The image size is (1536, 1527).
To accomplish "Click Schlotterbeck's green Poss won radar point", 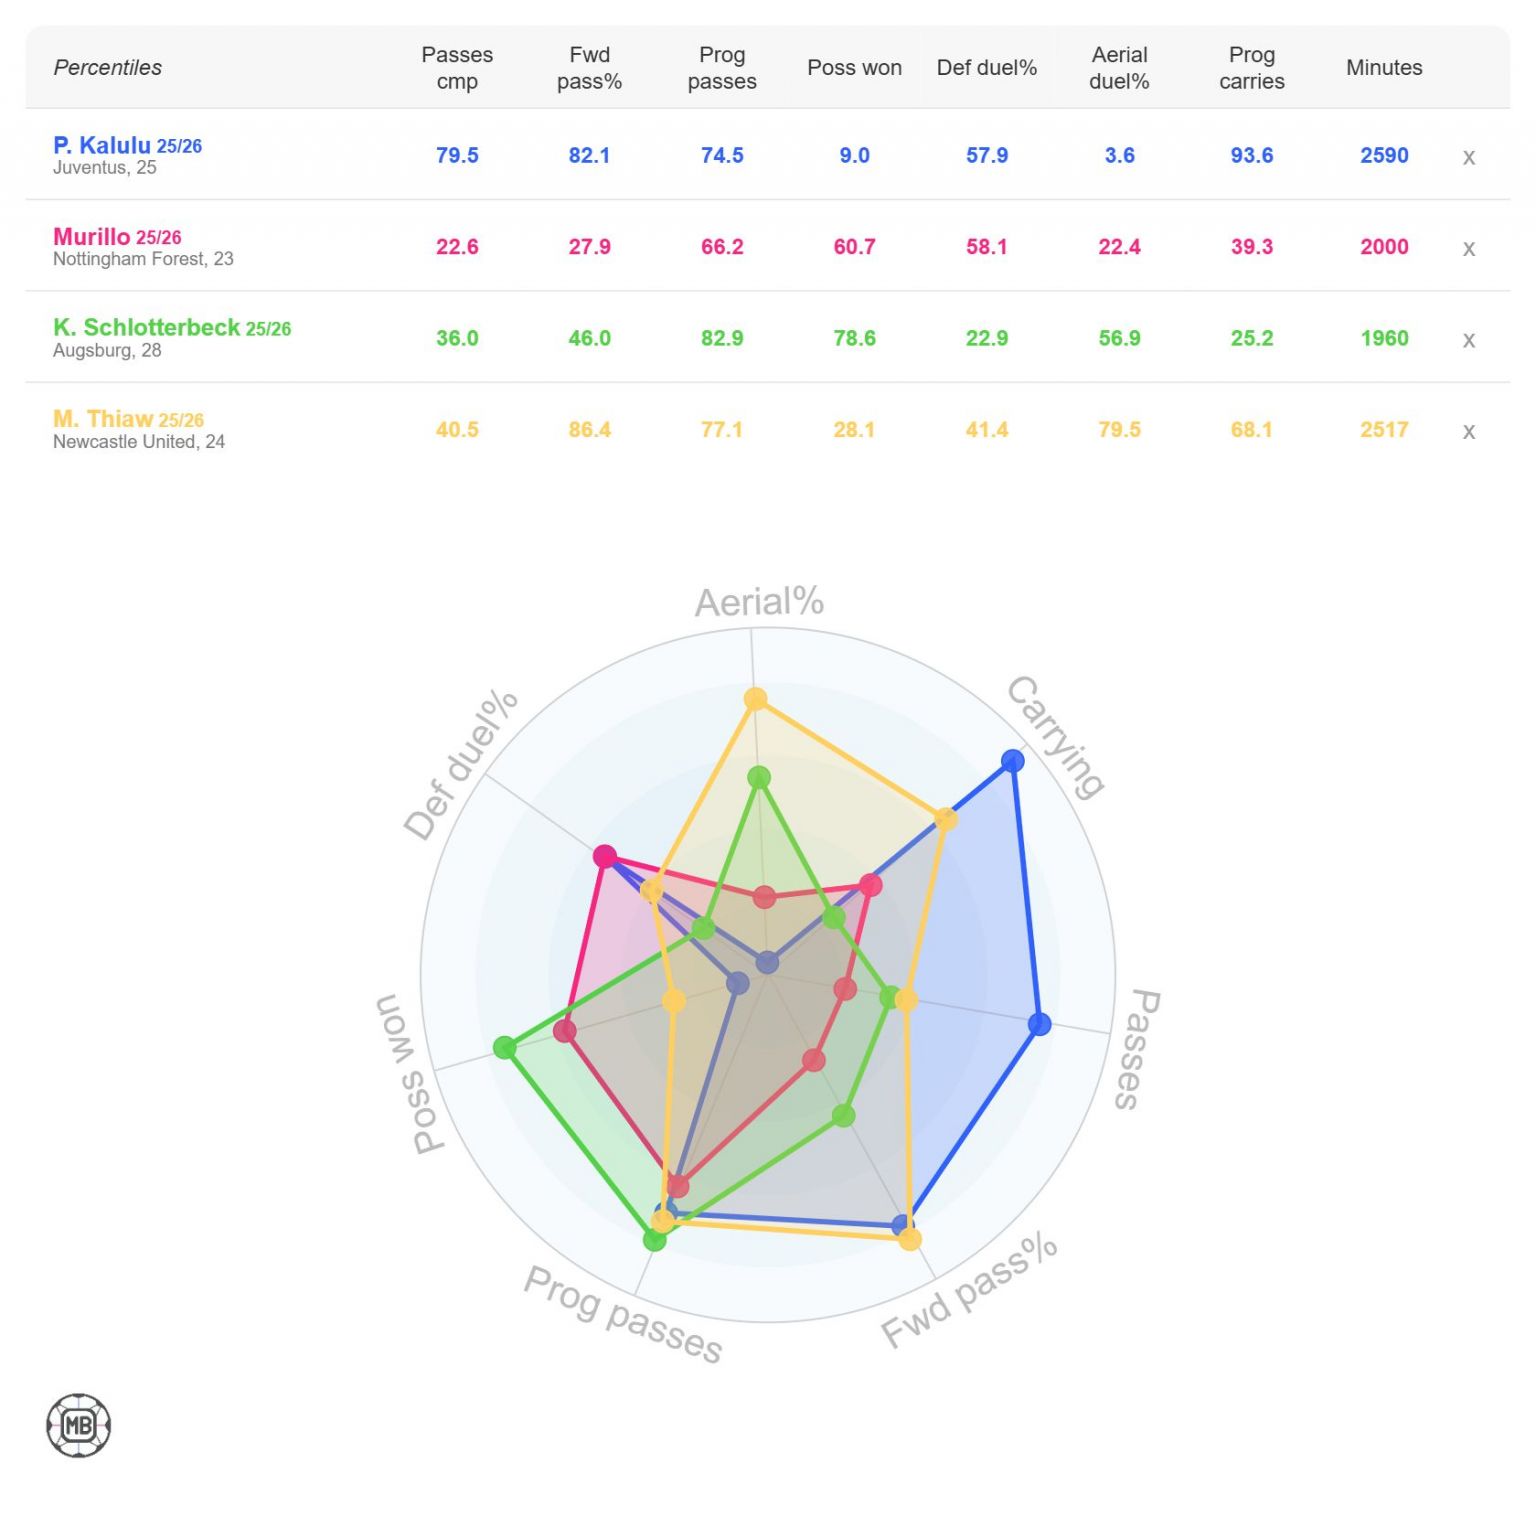I will tap(505, 1048).
